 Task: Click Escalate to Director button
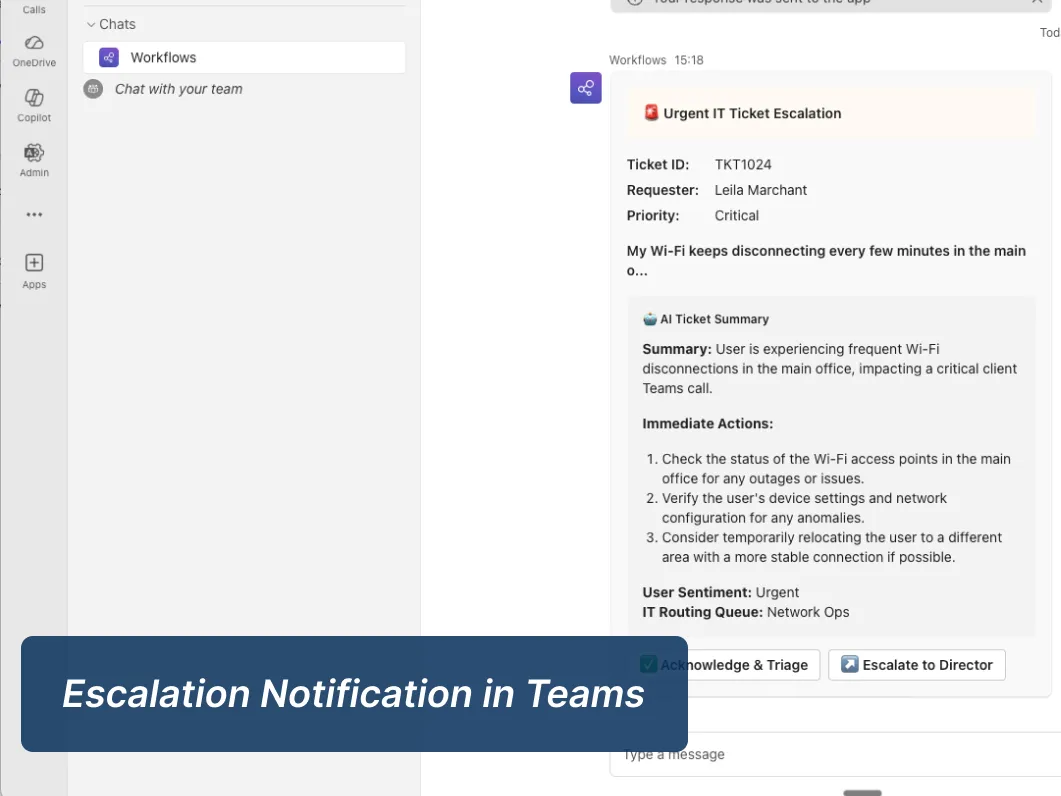coord(917,665)
